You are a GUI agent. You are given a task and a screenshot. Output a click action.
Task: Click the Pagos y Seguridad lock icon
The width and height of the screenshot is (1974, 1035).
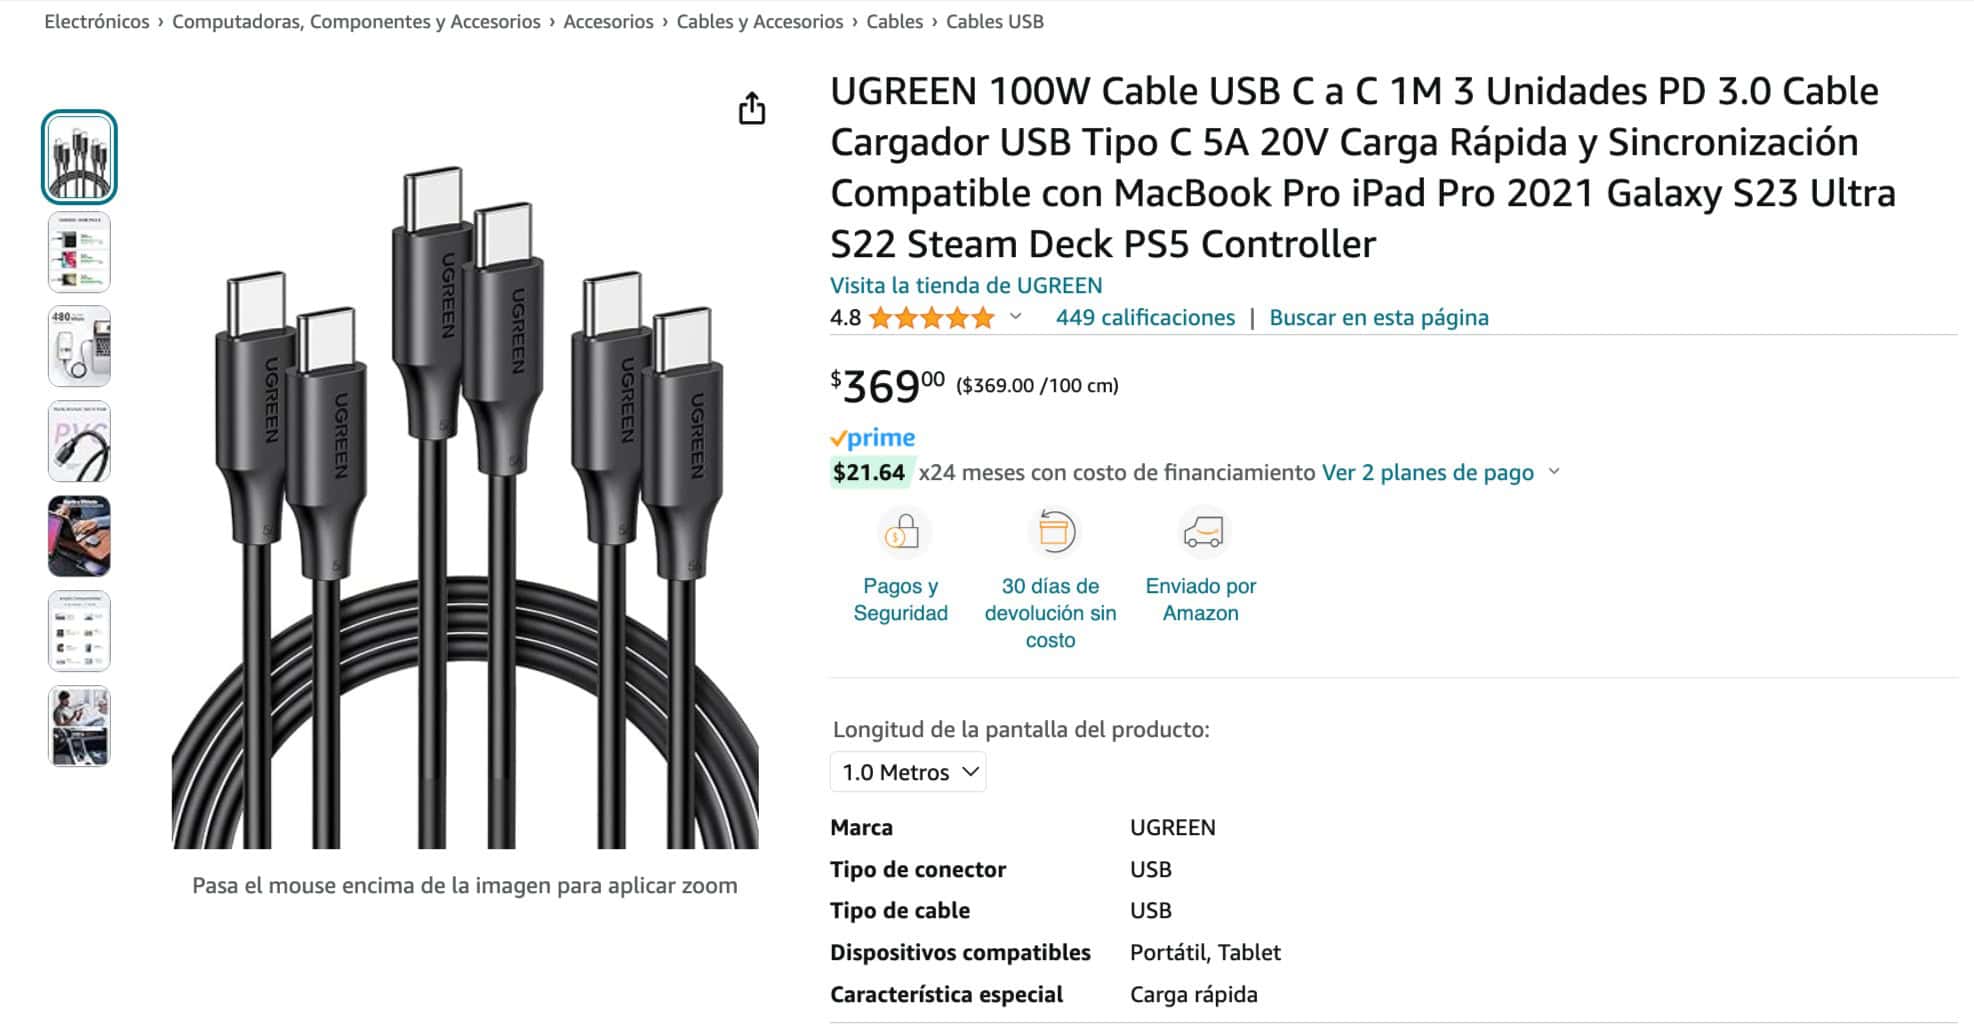(901, 532)
